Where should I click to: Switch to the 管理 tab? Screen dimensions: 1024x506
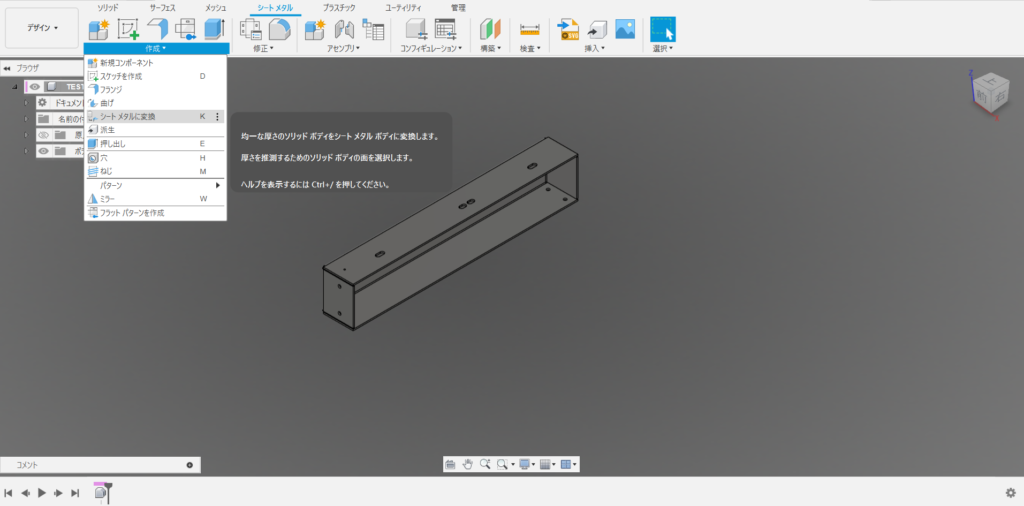[x=458, y=8]
